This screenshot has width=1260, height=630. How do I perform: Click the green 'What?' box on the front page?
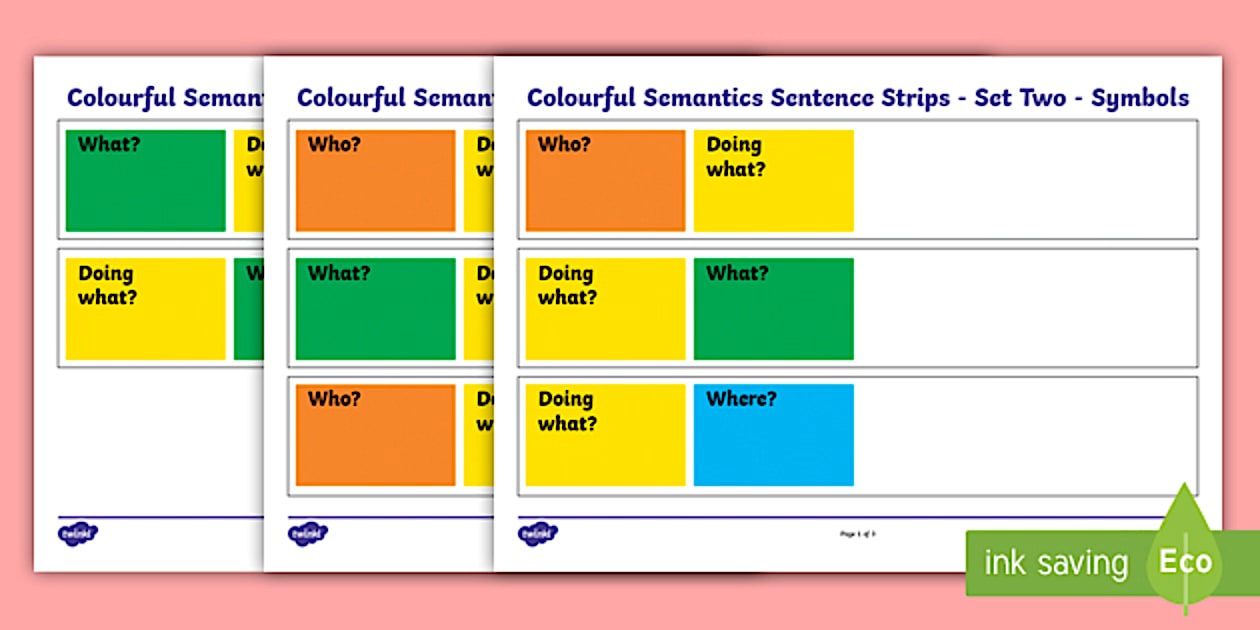coord(773,309)
